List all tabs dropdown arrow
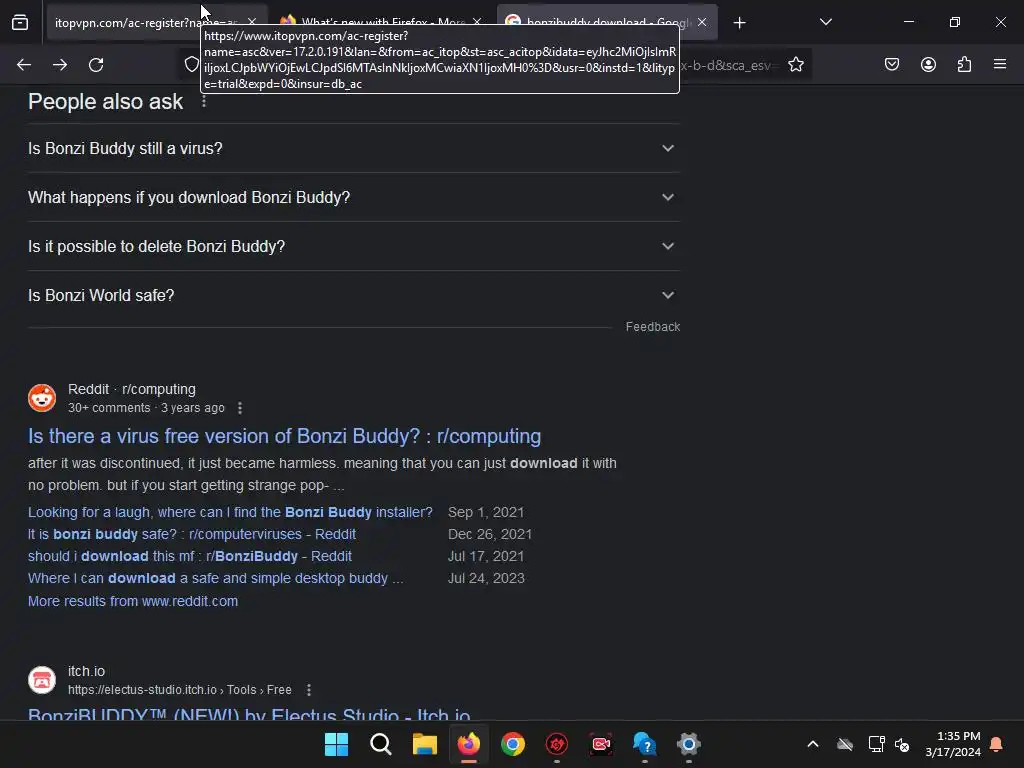Image resolution: width=1024 pixels, height=768 pixels. (x=825, y=22)
